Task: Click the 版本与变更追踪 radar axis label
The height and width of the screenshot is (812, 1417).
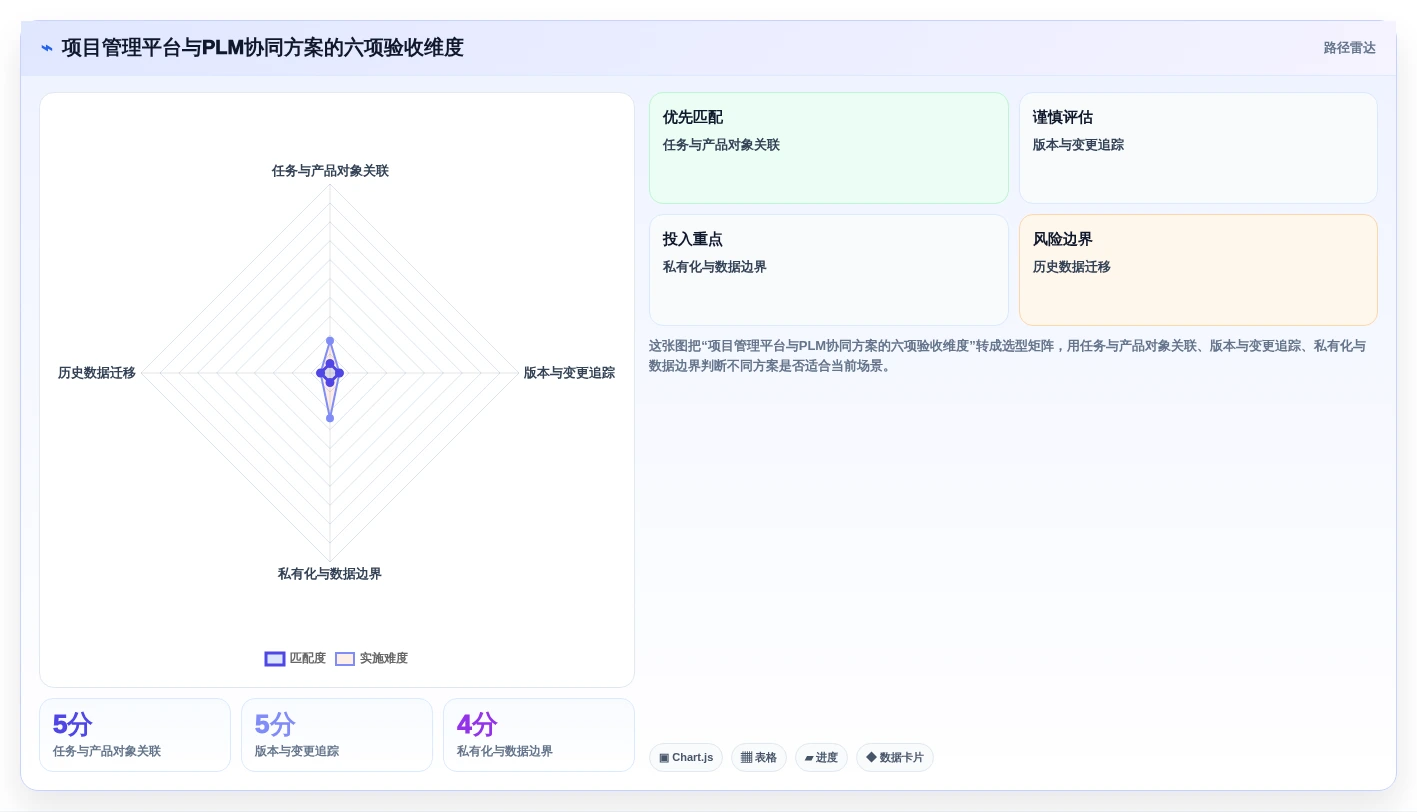Action: (x=569, y=373)
